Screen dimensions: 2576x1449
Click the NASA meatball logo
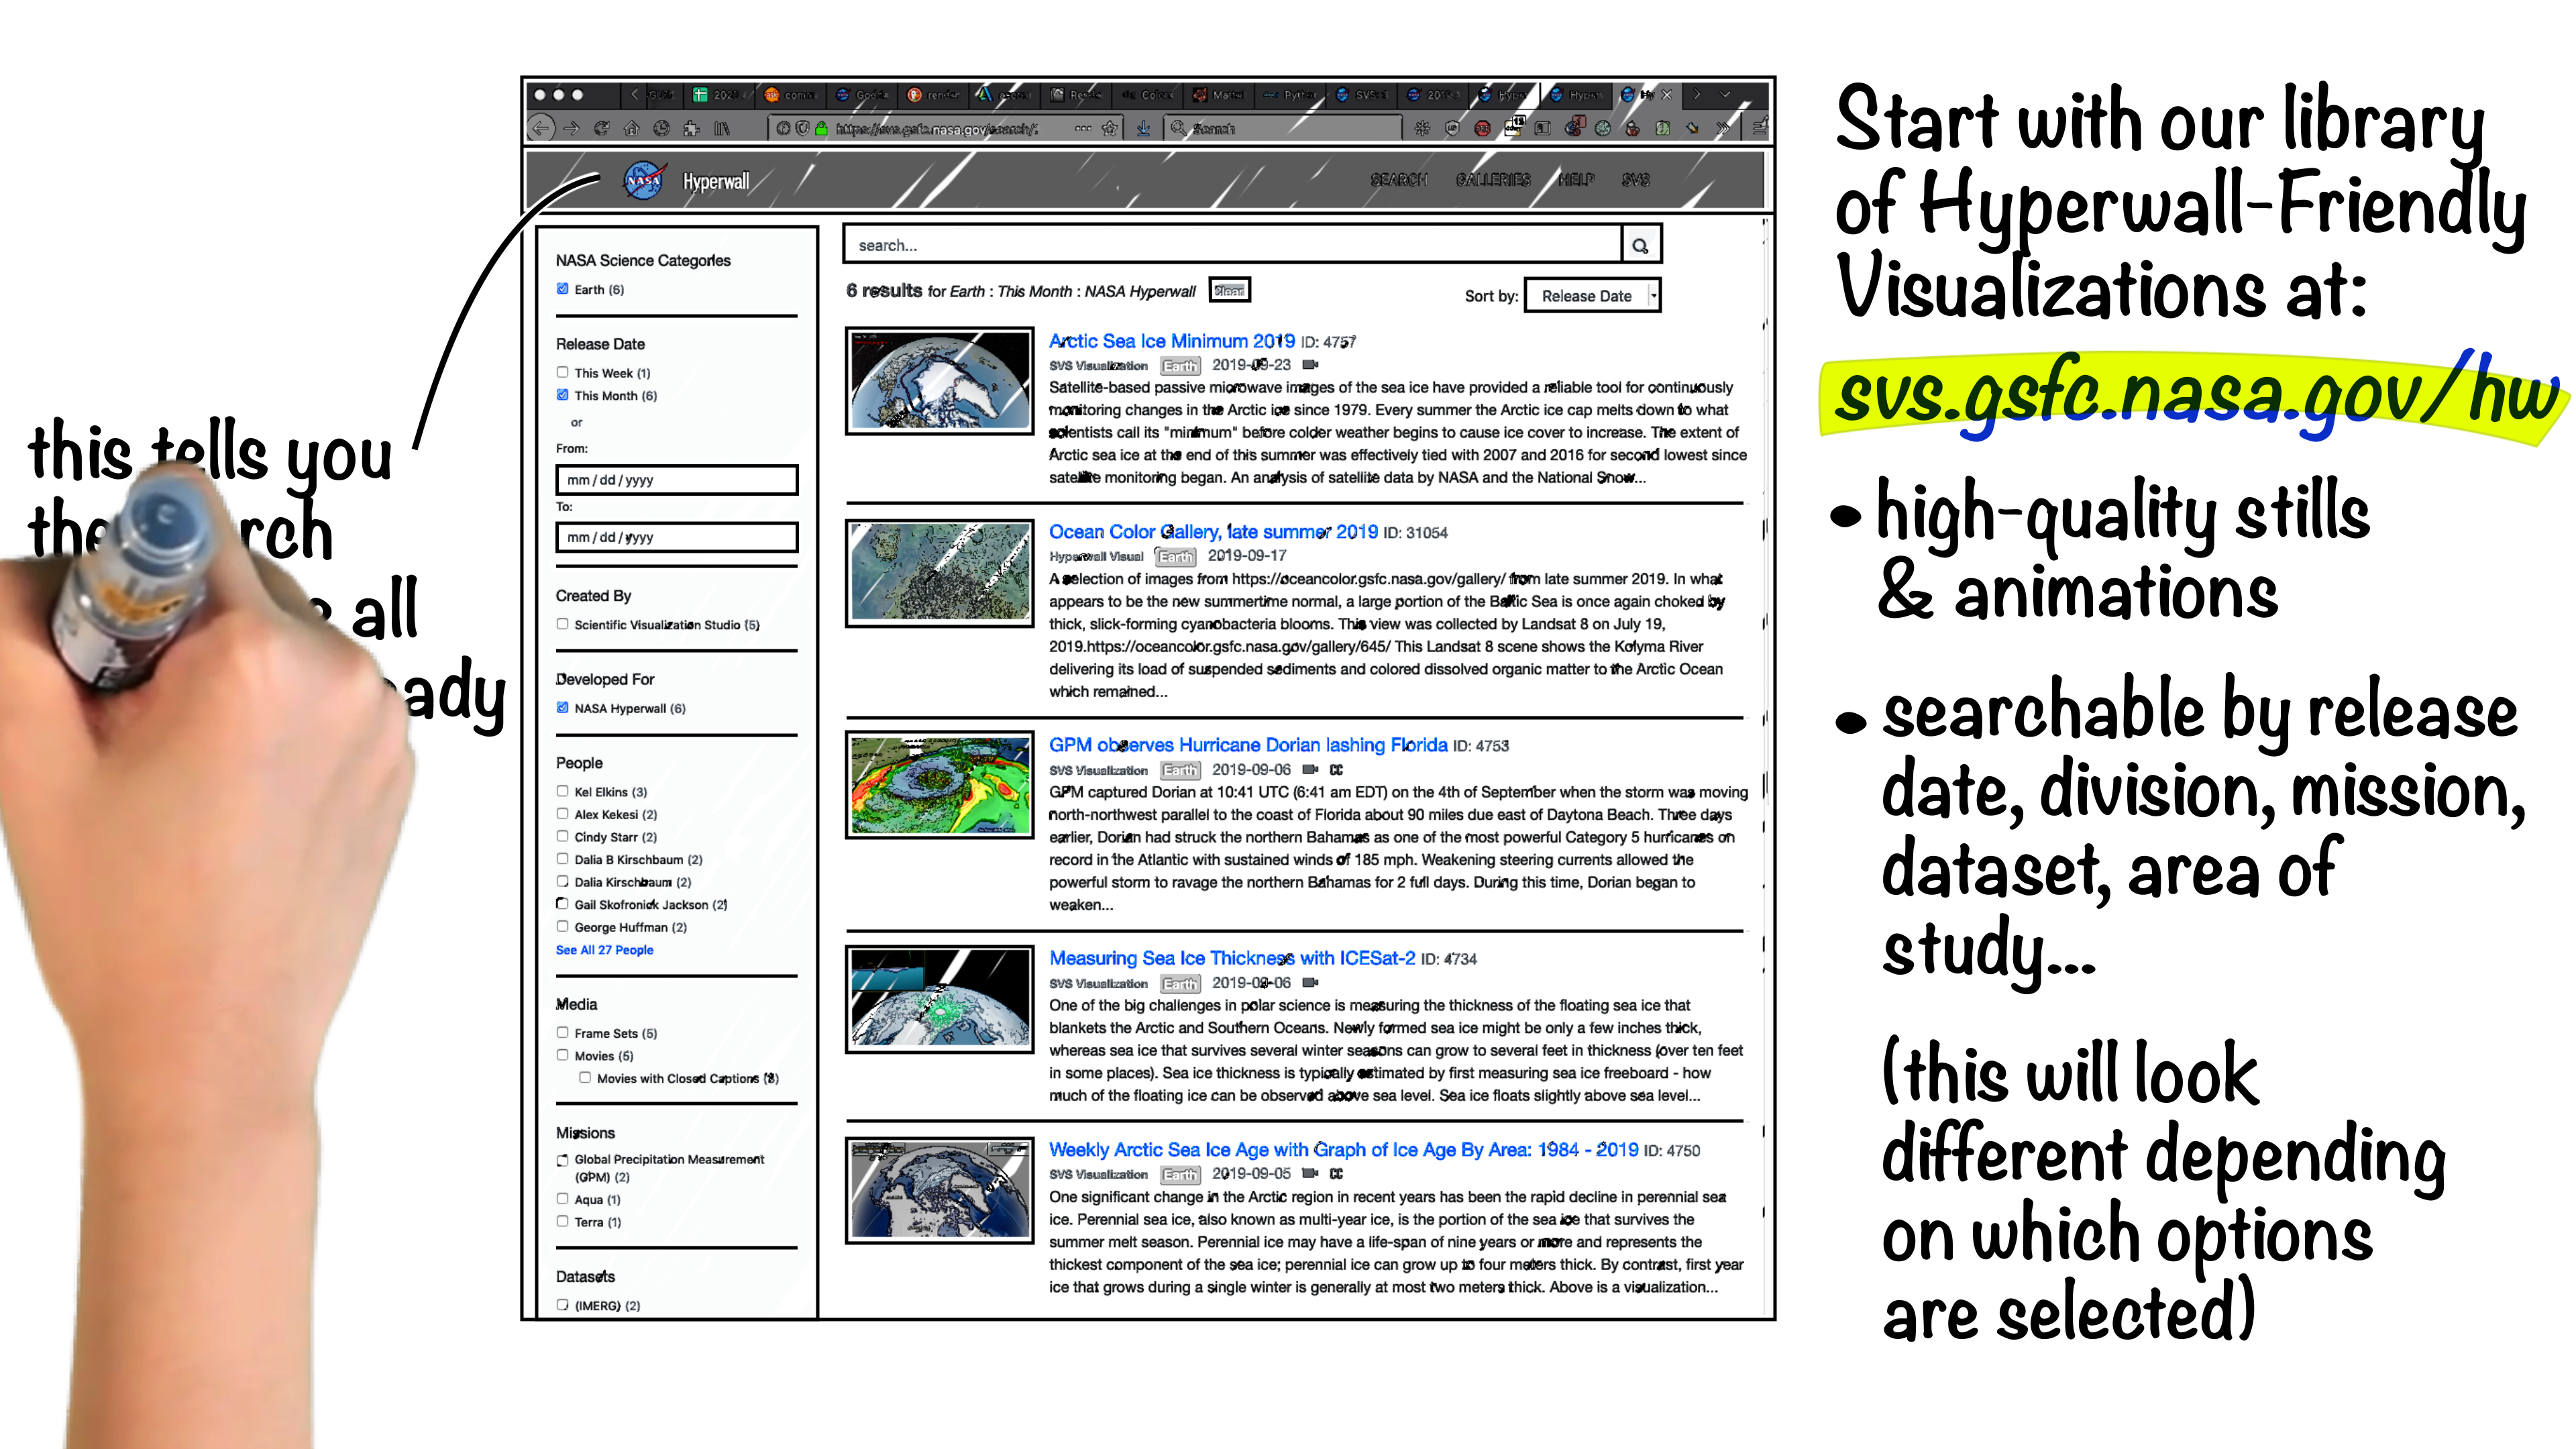click(644, 181)
